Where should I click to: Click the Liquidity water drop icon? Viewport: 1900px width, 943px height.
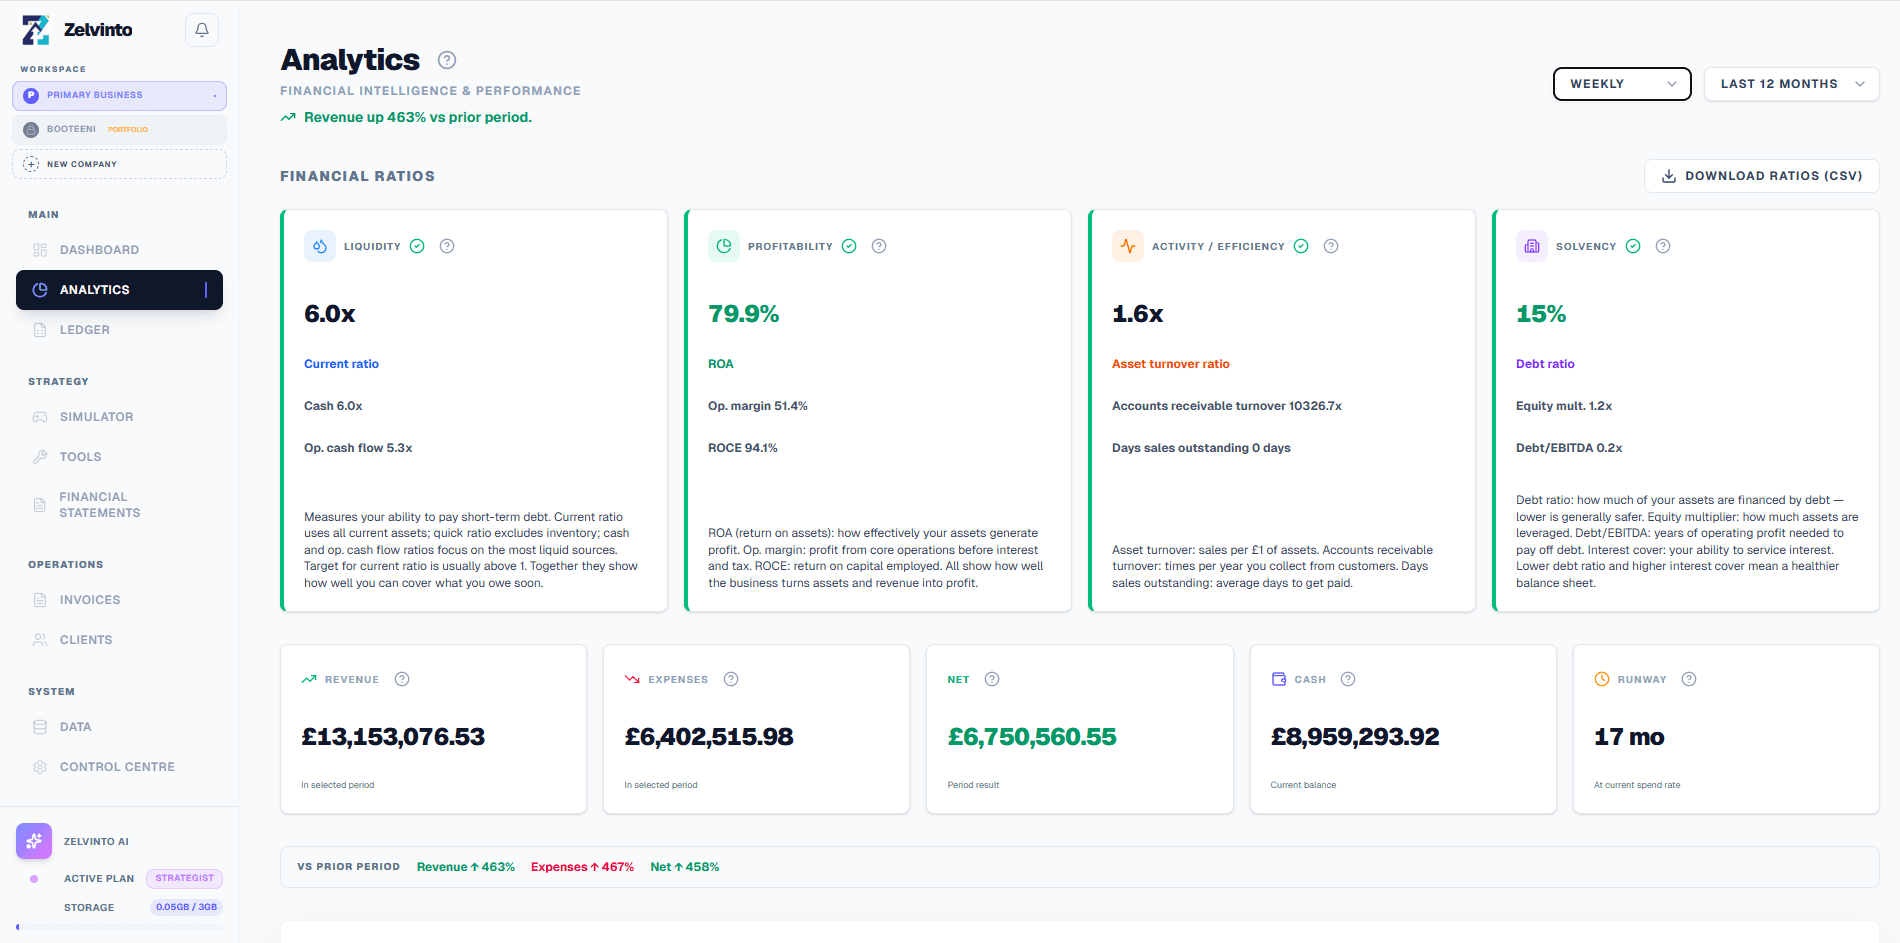coord(320,246)
